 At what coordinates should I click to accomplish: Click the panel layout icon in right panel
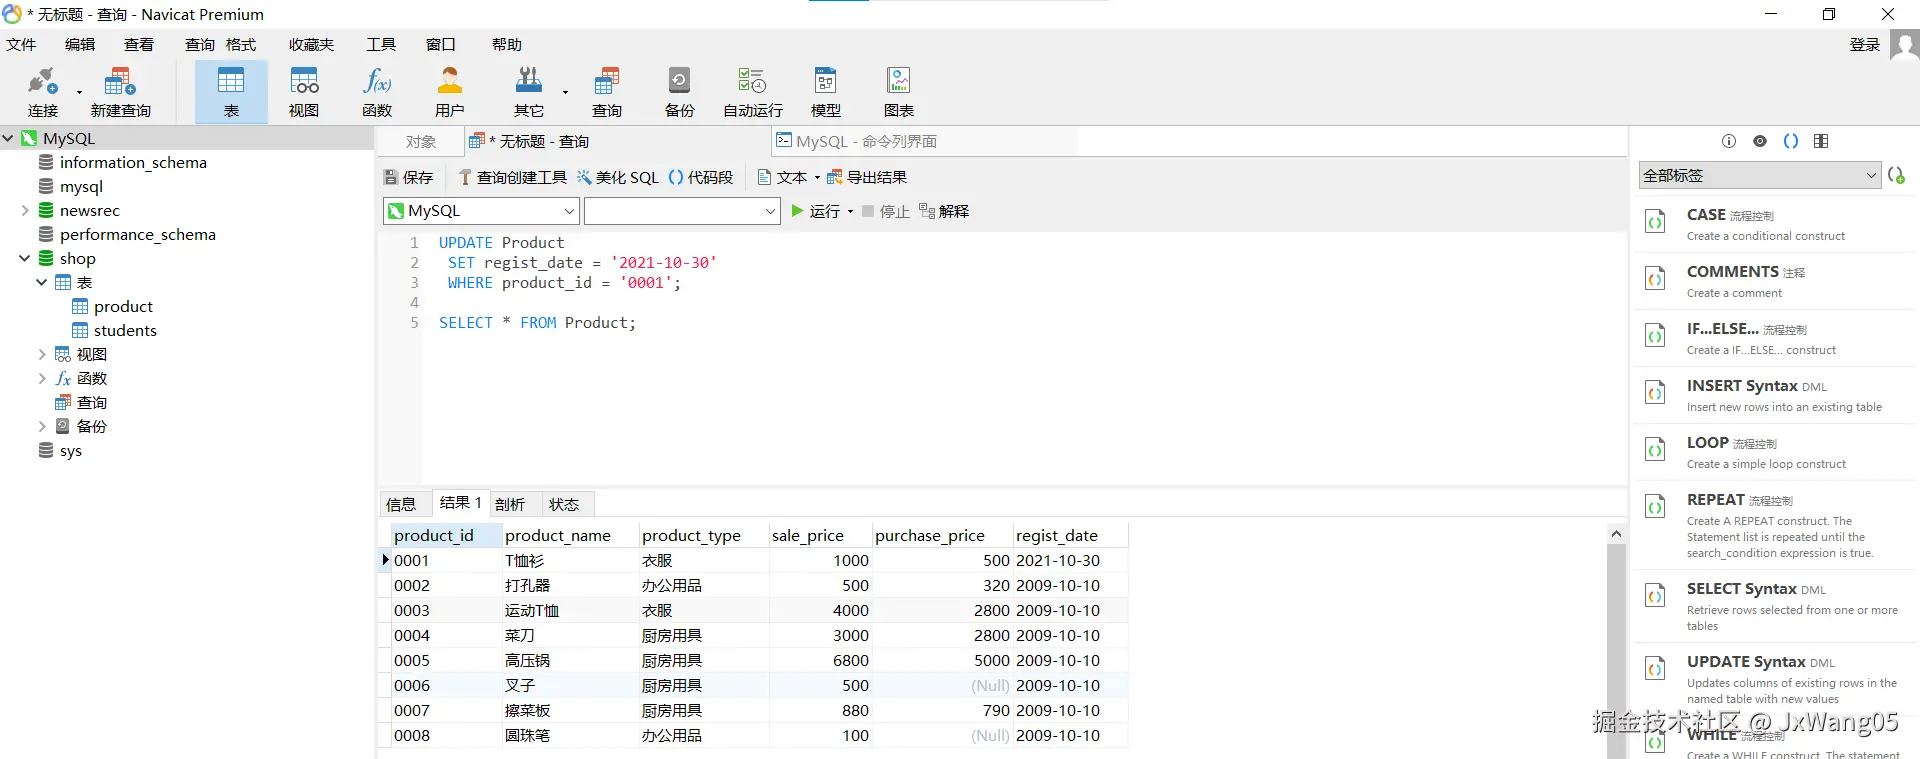(1821, 141)
